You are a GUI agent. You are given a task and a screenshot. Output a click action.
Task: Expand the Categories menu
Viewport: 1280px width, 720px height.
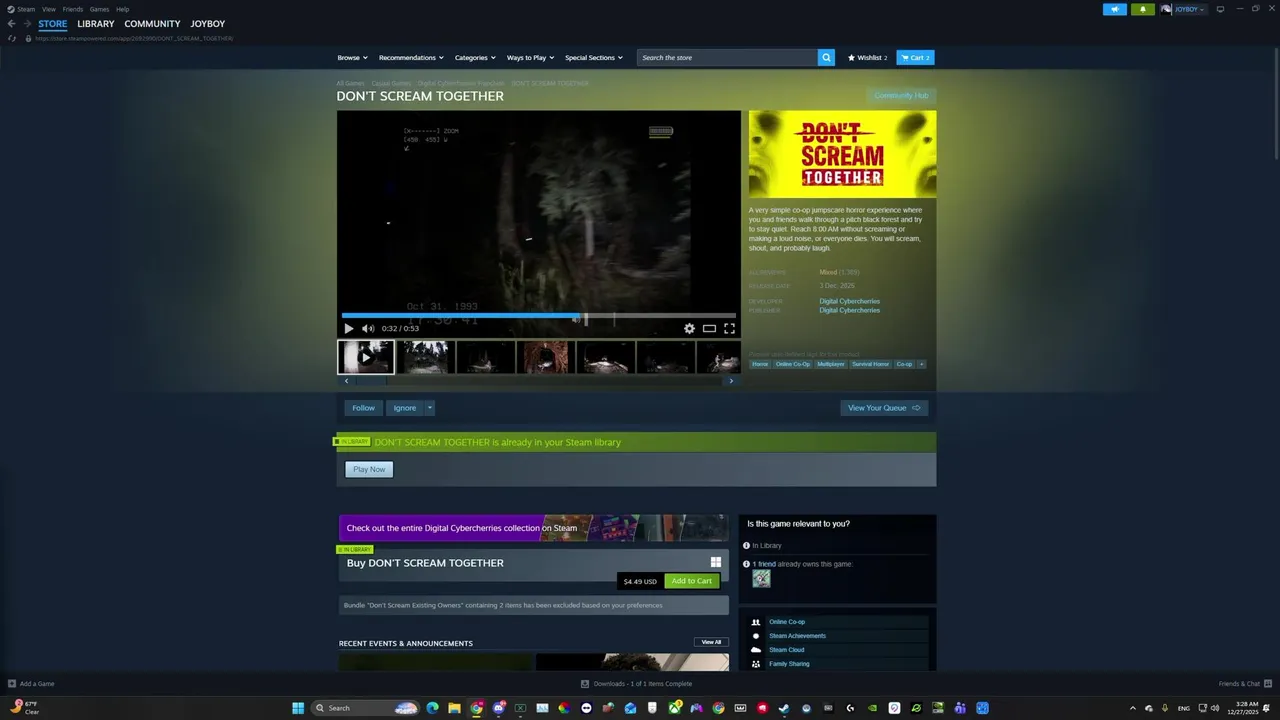(475, 58)
